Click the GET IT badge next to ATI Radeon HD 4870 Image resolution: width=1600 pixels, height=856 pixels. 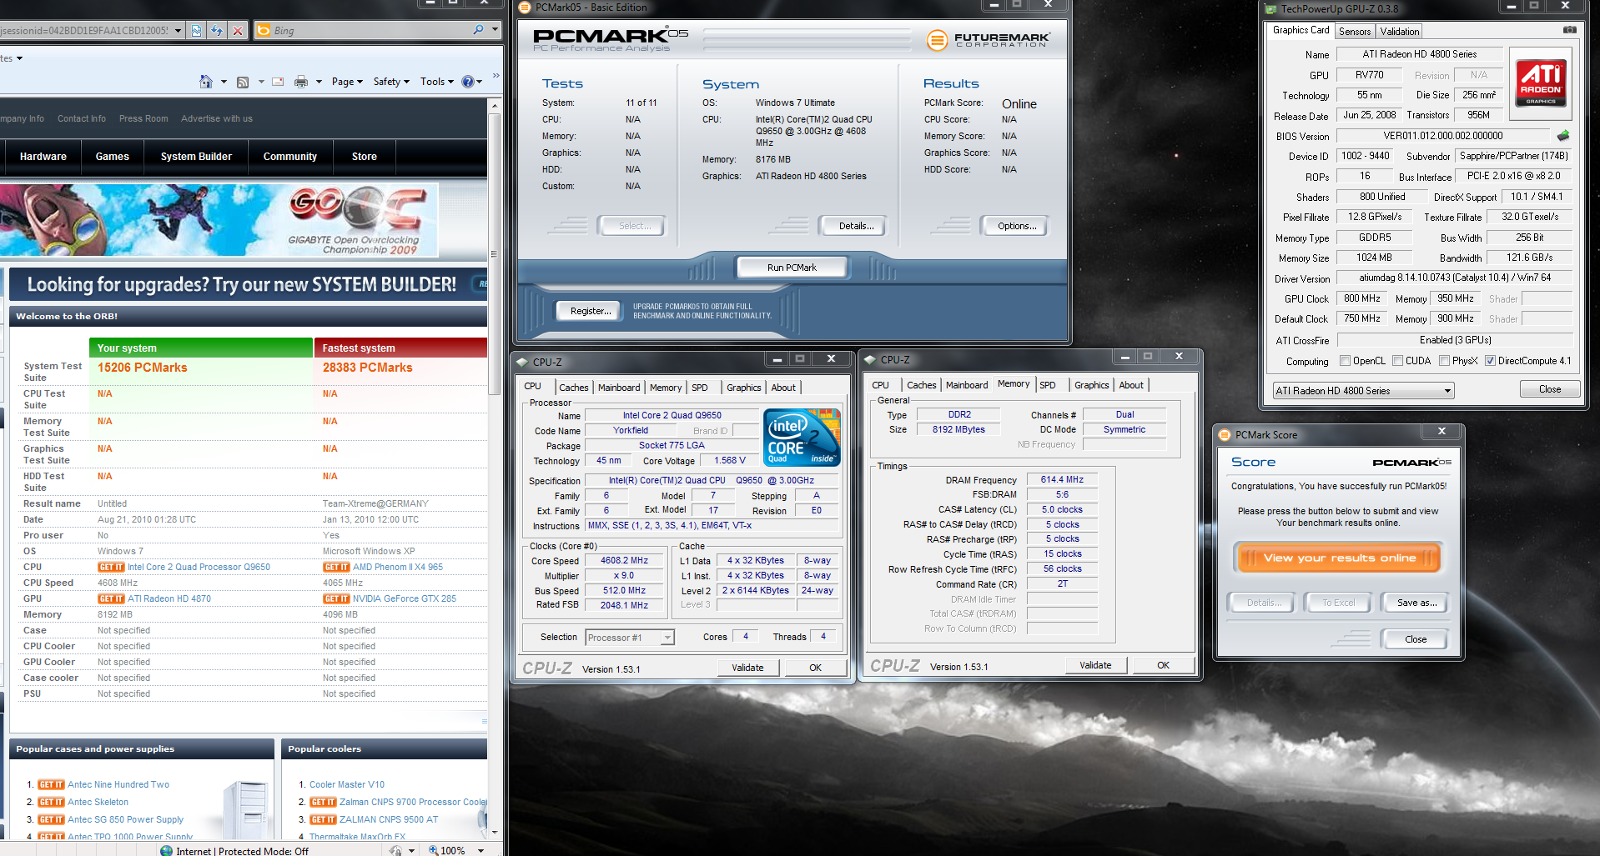pyautogui.click(x=111, y=599)
